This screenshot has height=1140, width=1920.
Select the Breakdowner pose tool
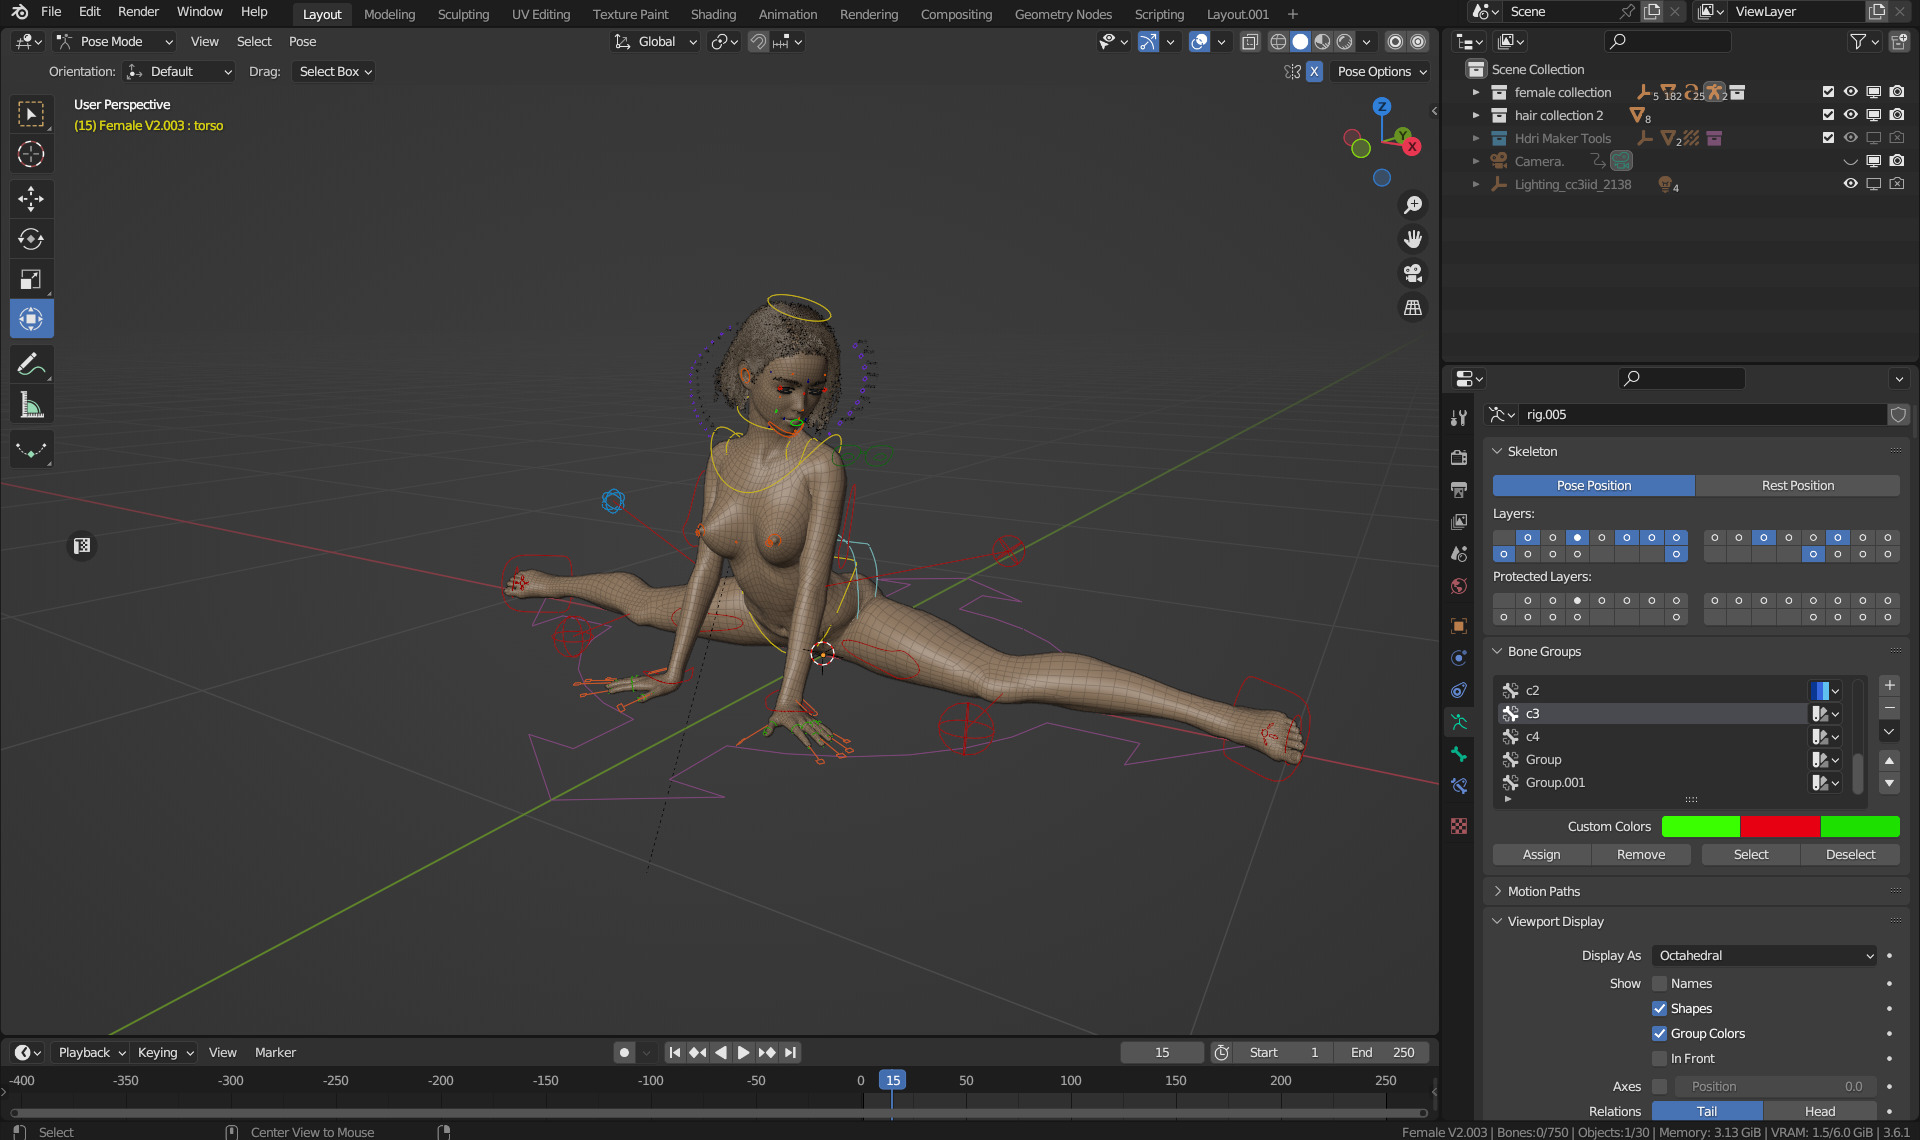31,450
